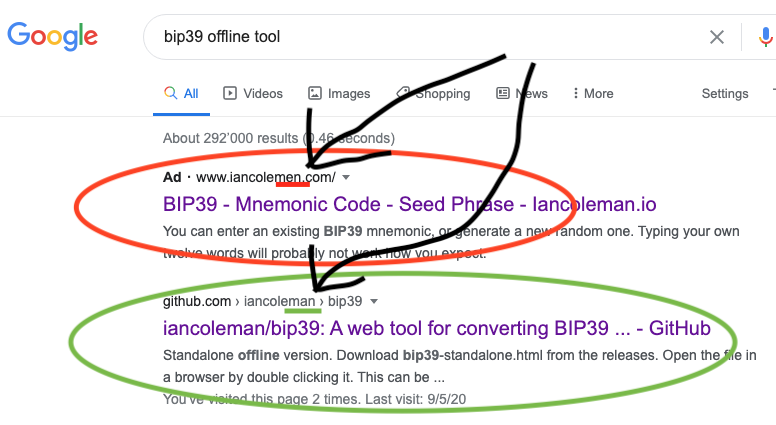Viewport: 776px width, 425px height.
Task: Select the All results tab
Action: (181, 94)
